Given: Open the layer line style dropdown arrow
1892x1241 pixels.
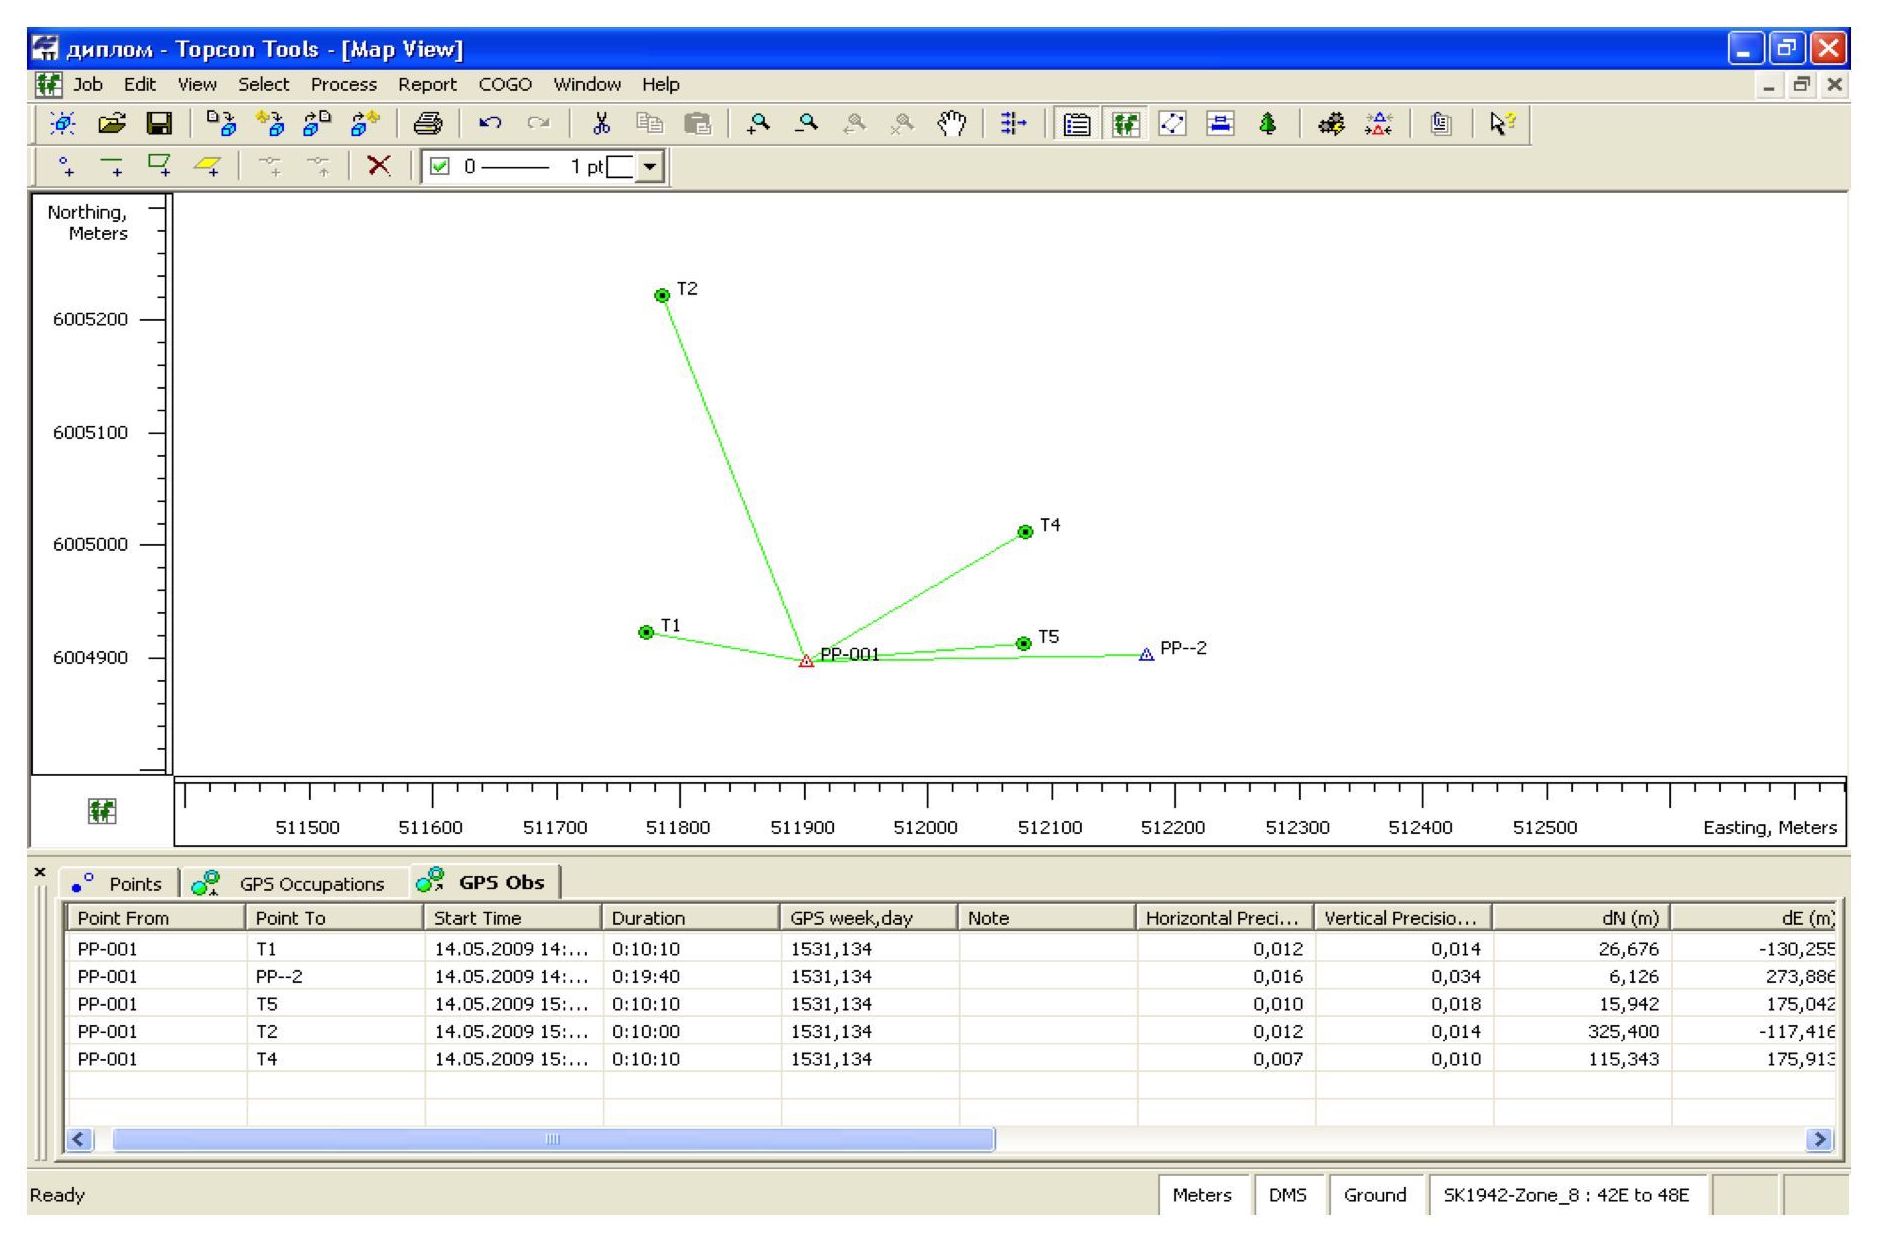Looking at the screenshot, I should click(x=651, y=167).
